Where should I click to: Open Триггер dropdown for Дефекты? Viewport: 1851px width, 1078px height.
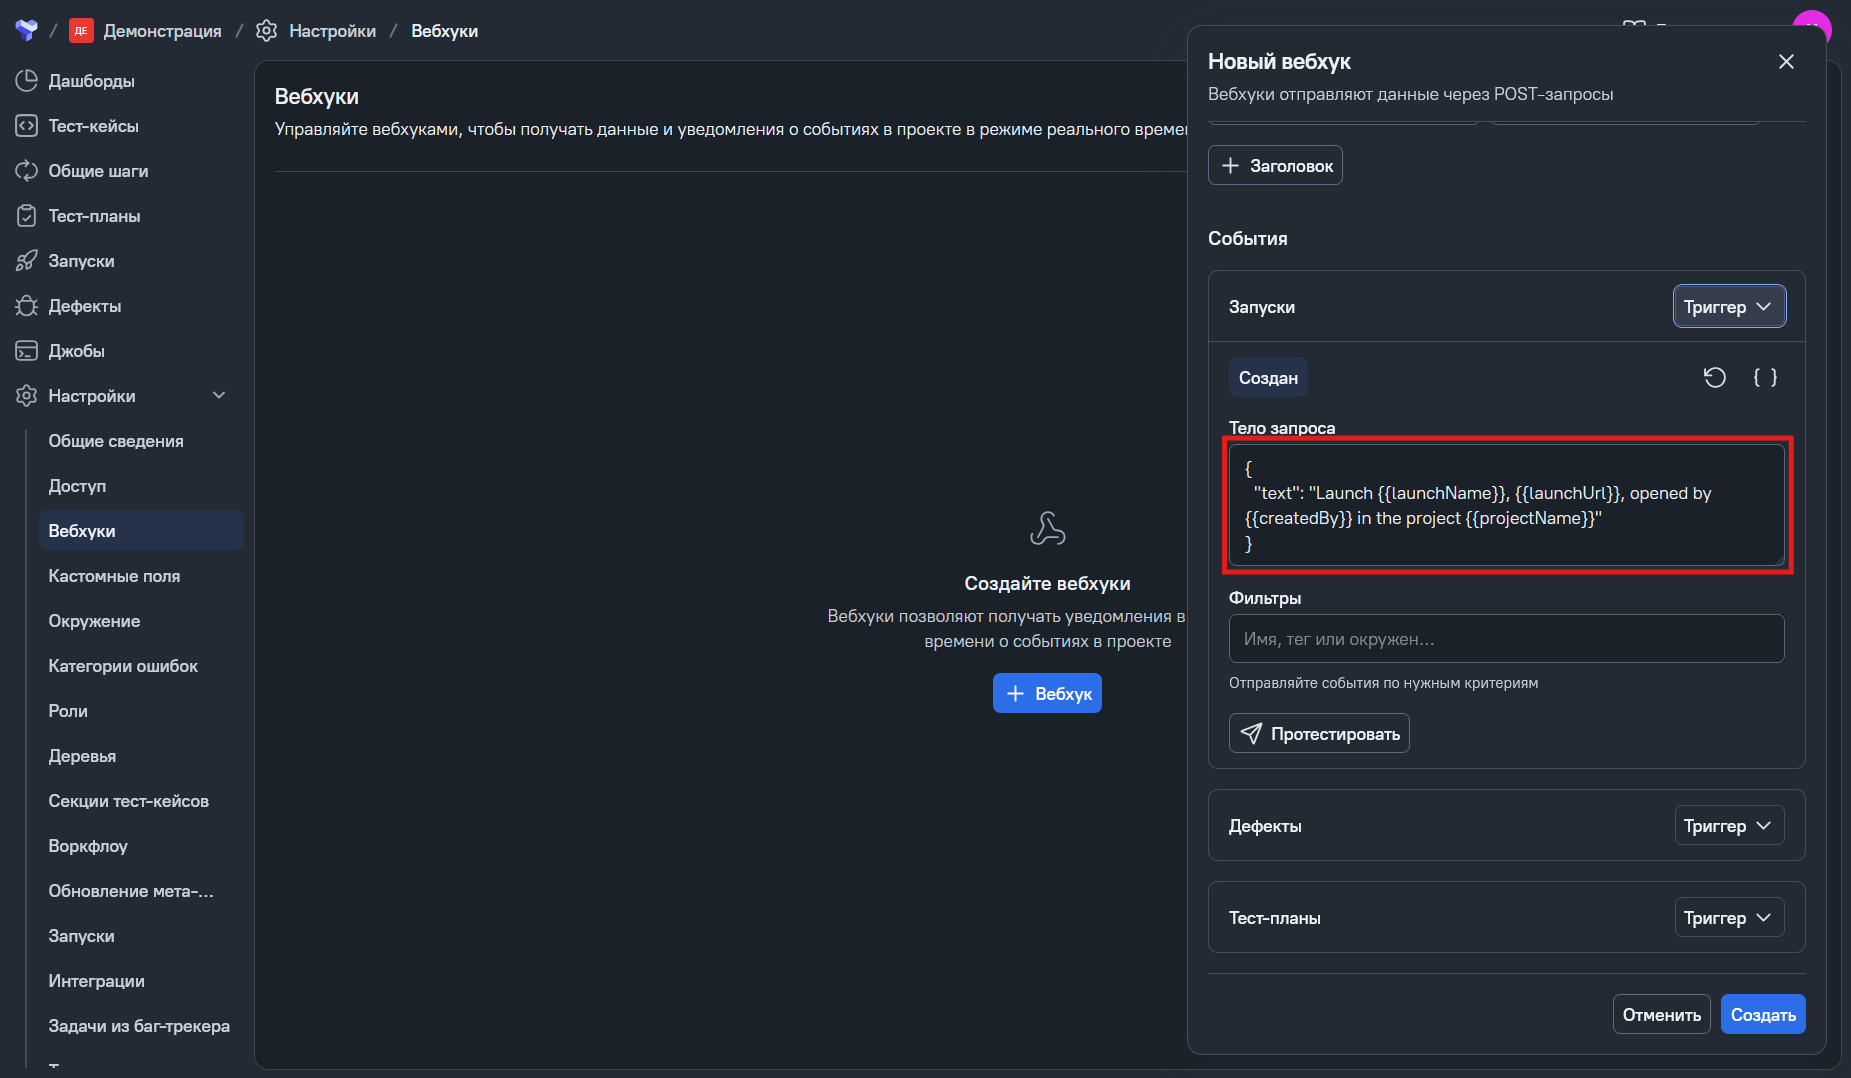coord(1728,826)
